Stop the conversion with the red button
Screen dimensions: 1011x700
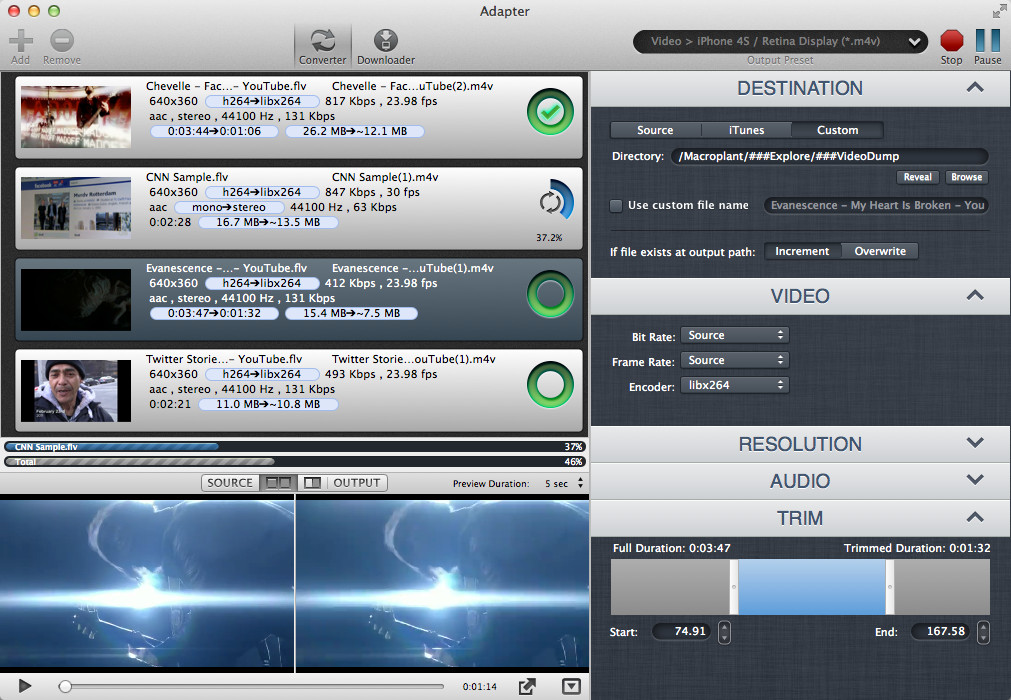pyautogui.click(x=952, y=41)
